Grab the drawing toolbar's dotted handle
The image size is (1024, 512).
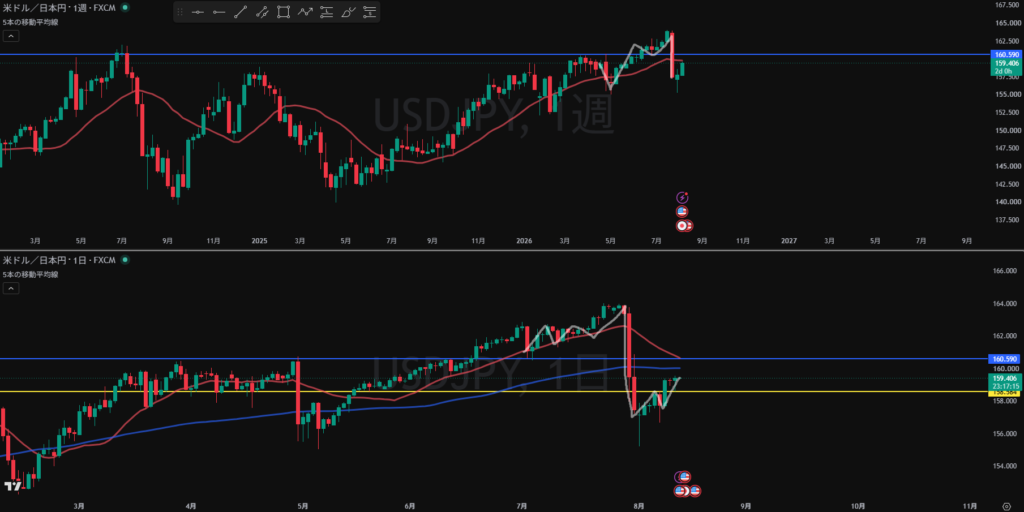click(180, 12)
